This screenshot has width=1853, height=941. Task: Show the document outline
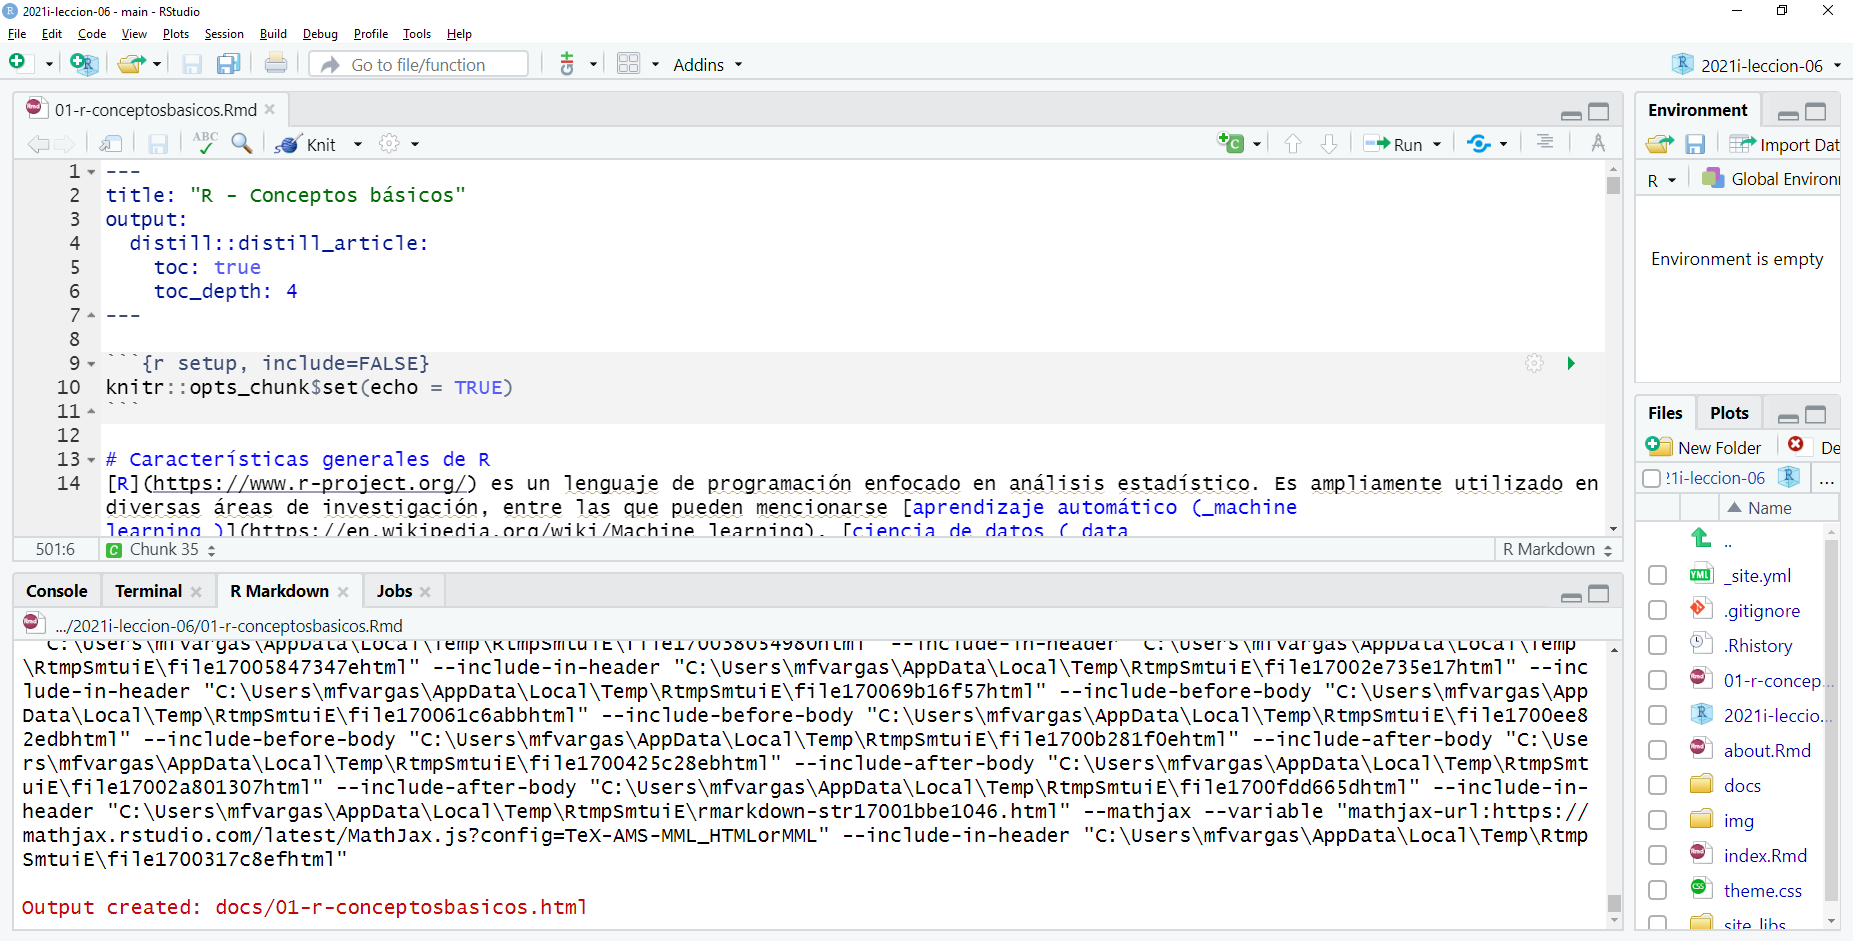tap(1545, 143)
